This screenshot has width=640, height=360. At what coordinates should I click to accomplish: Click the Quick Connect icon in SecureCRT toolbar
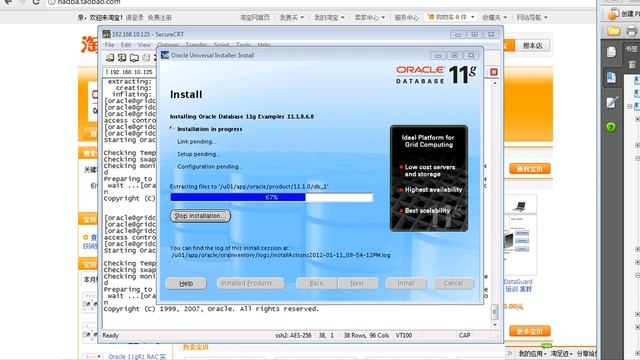[x=122, y=58]
